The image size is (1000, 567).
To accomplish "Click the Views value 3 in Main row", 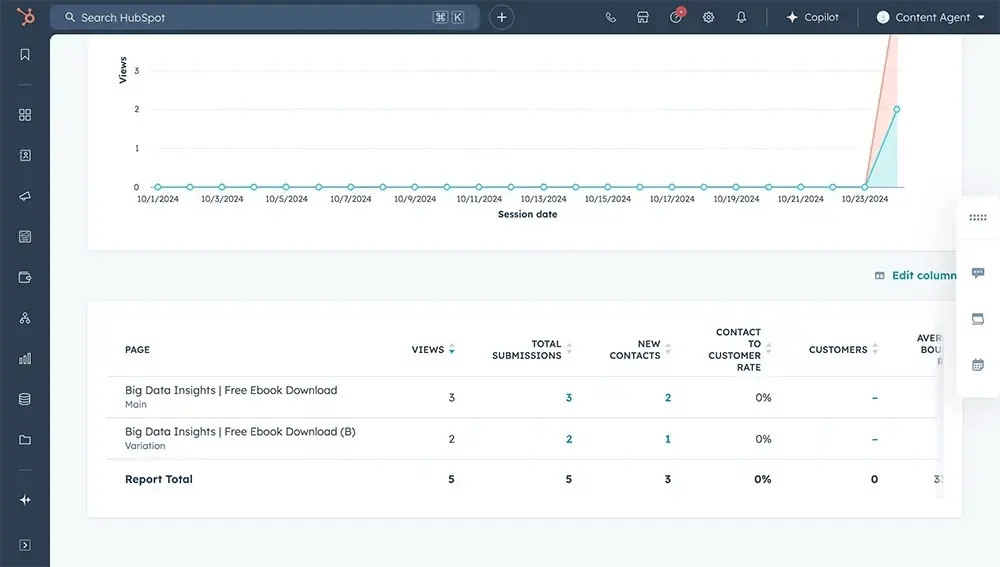I will (452, 397).
